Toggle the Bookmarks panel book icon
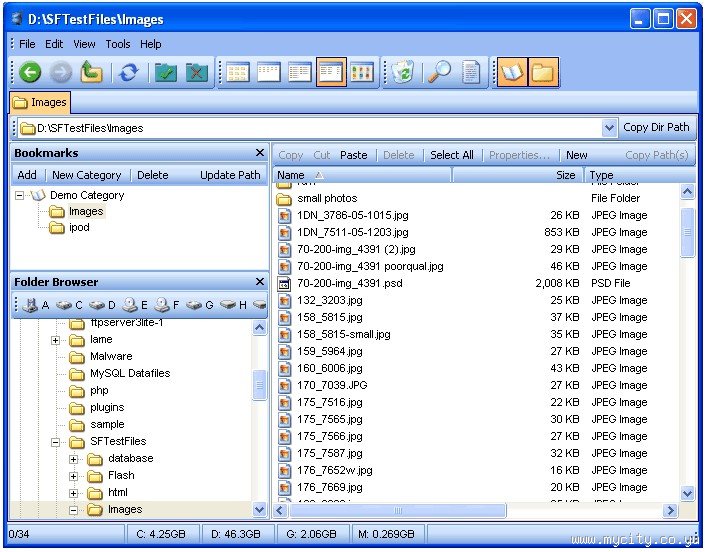The image size is (705, 552). (x=511, y=72)
